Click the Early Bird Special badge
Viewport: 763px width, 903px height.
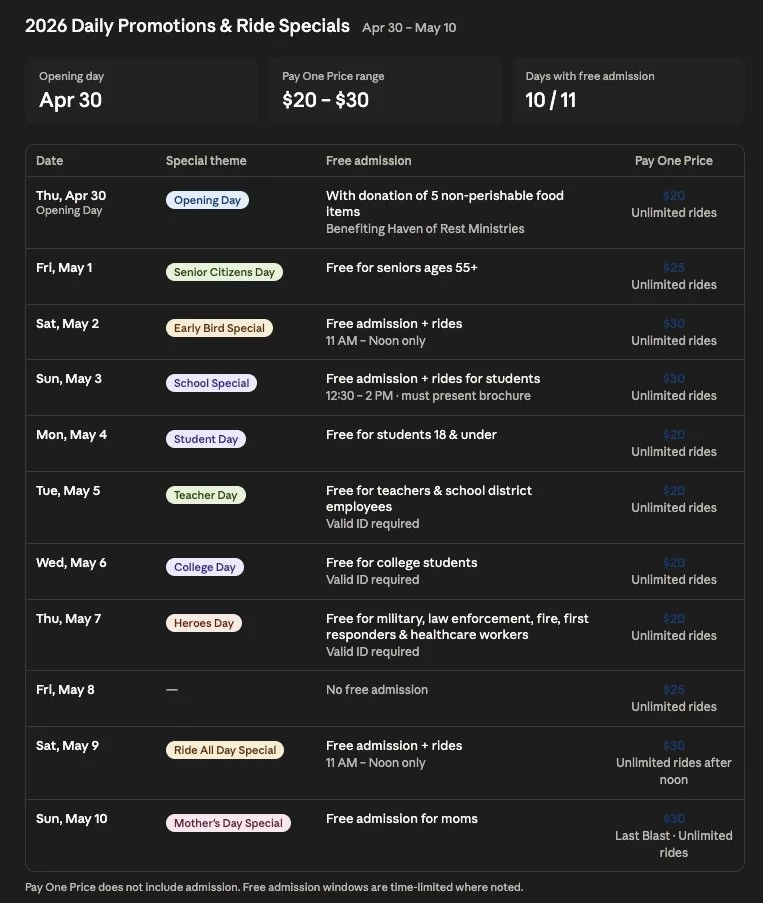[219, 328]
